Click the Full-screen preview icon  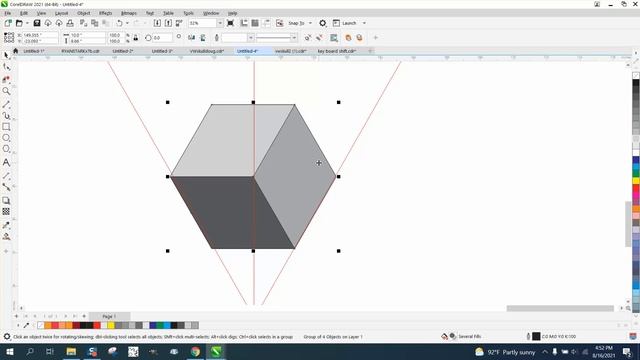click(230, 23)
